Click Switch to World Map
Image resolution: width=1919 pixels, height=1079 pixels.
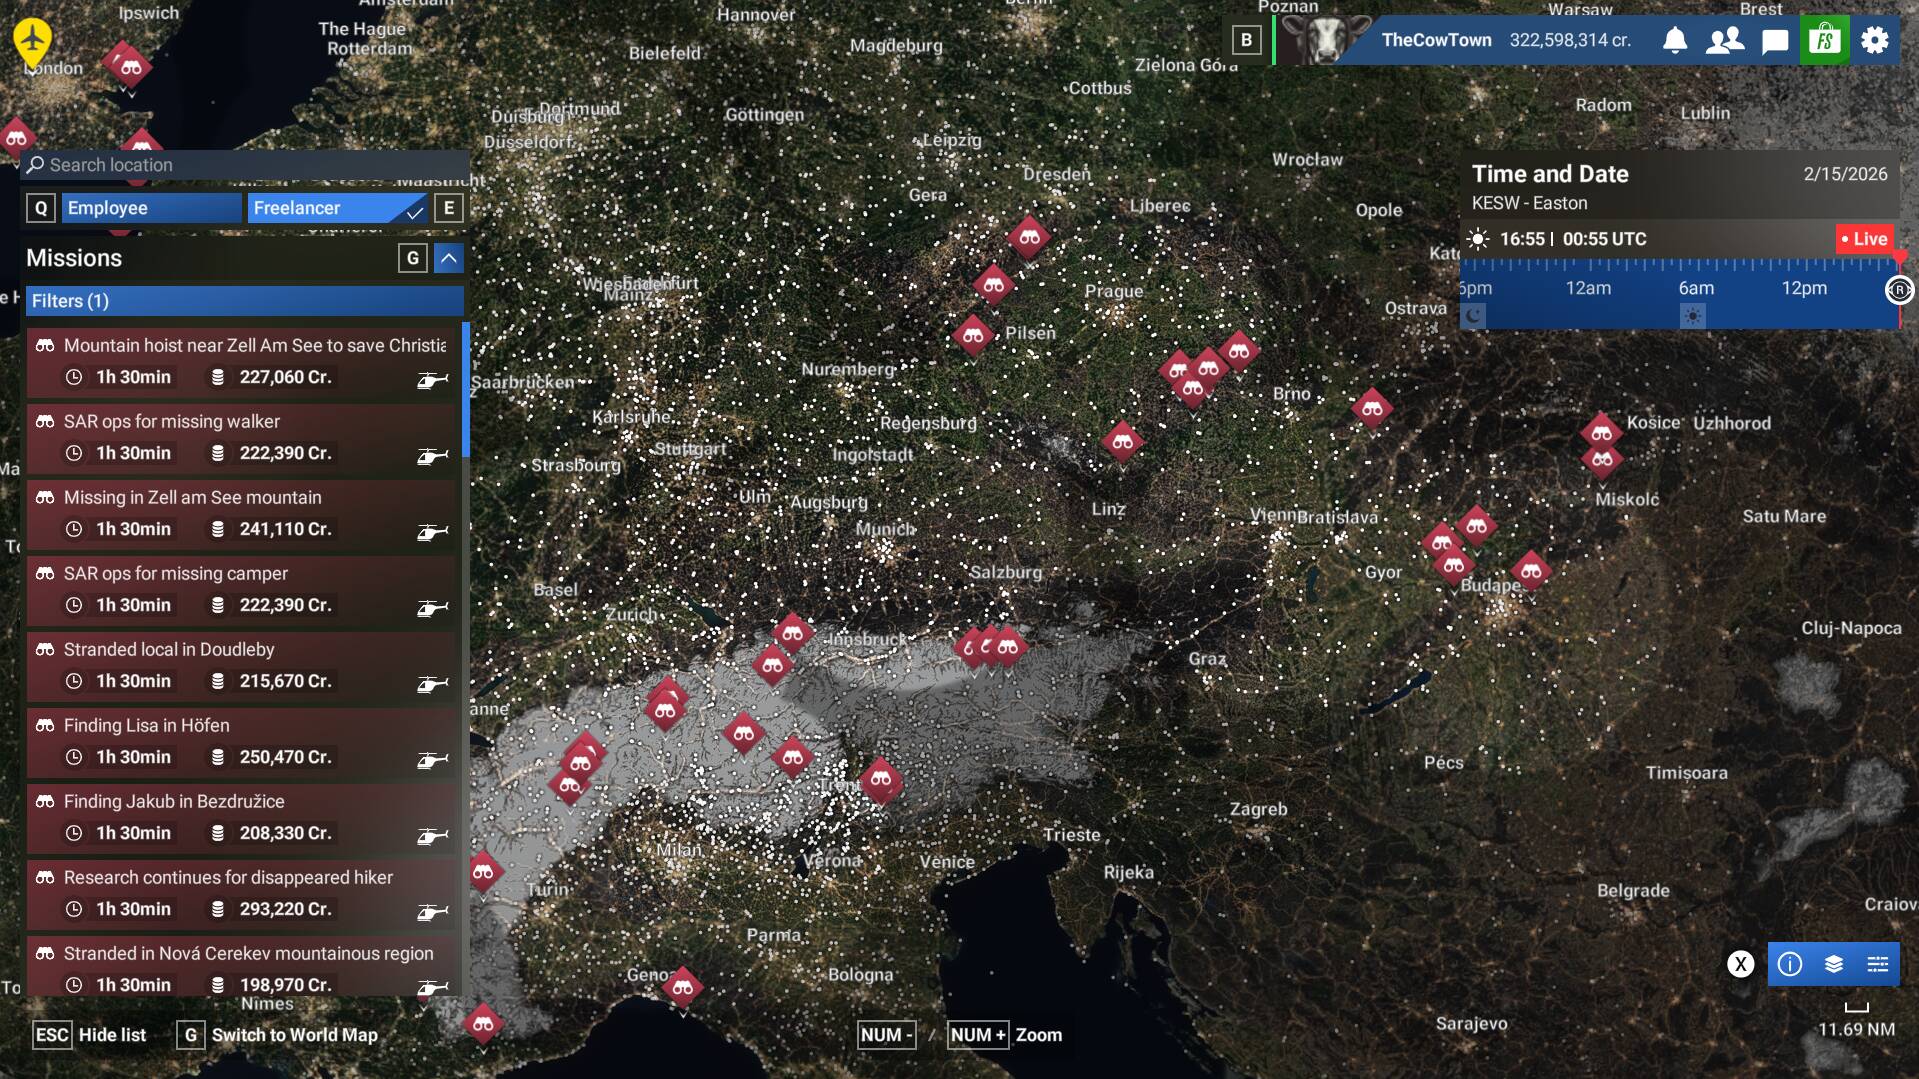(294, 1035)
